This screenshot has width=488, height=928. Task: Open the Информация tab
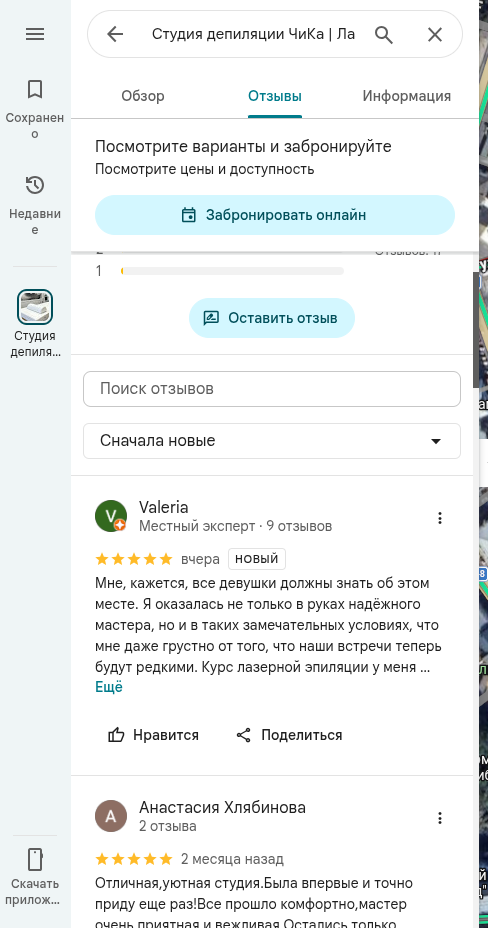tap(406, 96)
